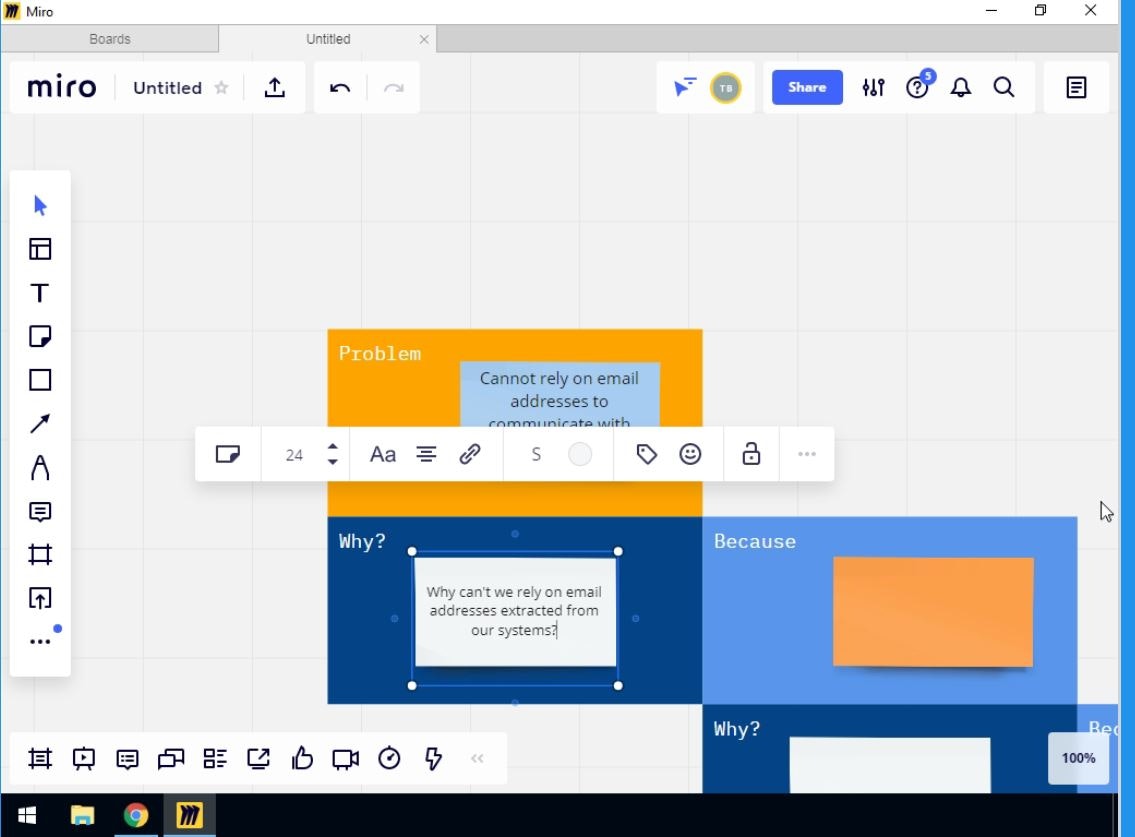The width and height of the screenshot is (1135, 837).
Task: Click the miro logo
Action: click(x=62, y=88)
